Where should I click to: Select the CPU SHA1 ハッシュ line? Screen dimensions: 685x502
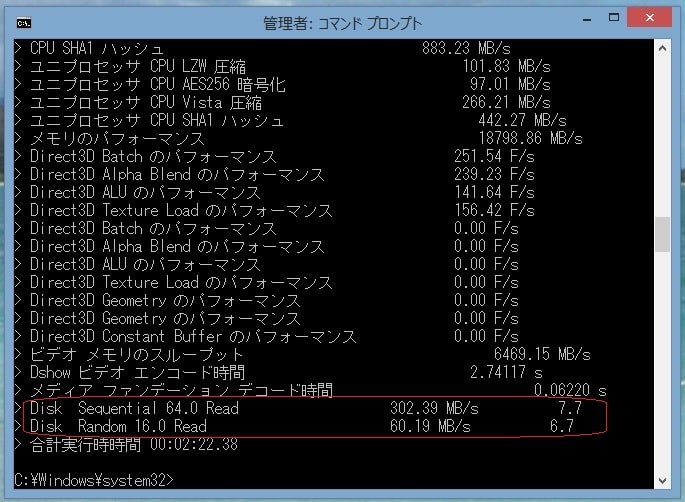(97, 48)
